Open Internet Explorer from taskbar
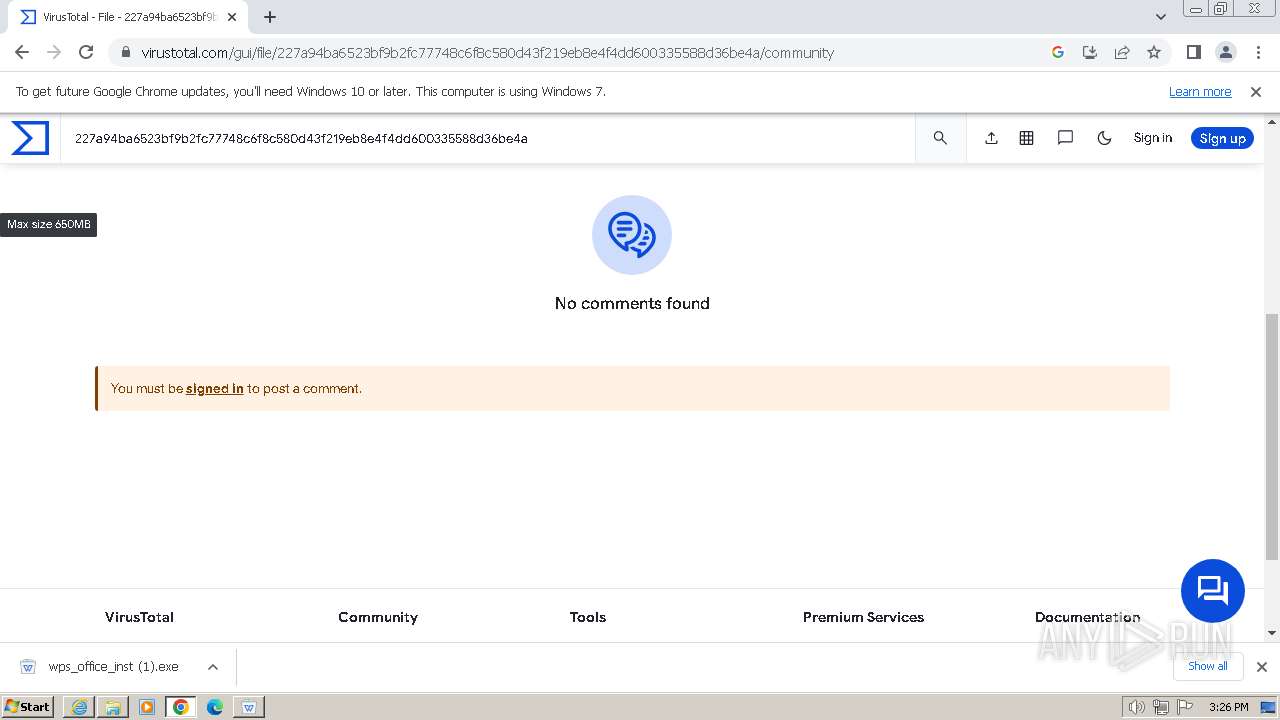Screen dimensions: 1280x720 79,707
